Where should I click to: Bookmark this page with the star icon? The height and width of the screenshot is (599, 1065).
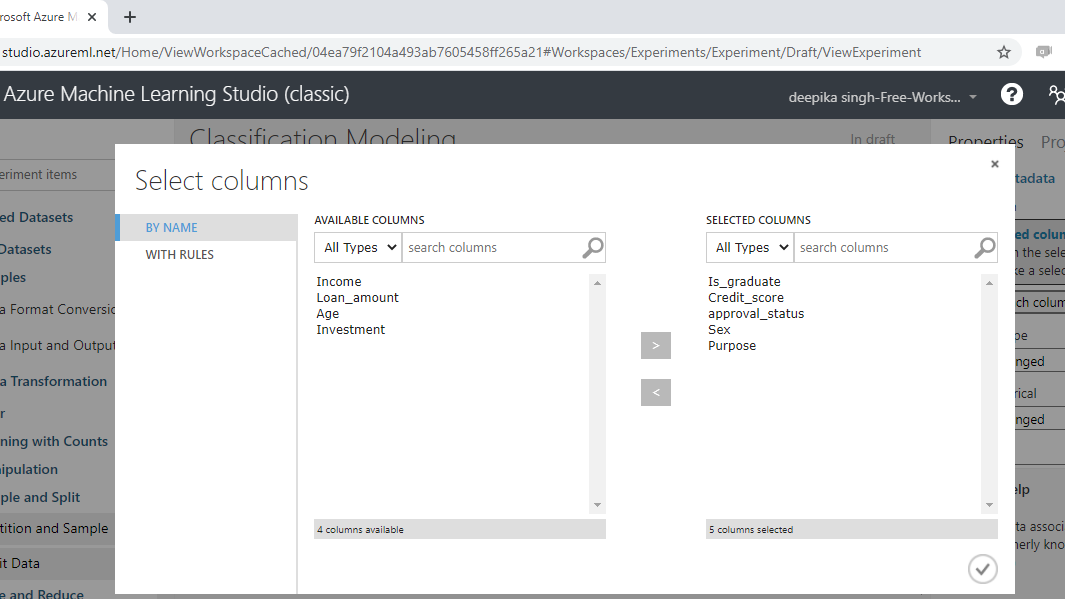[1004, 52]
